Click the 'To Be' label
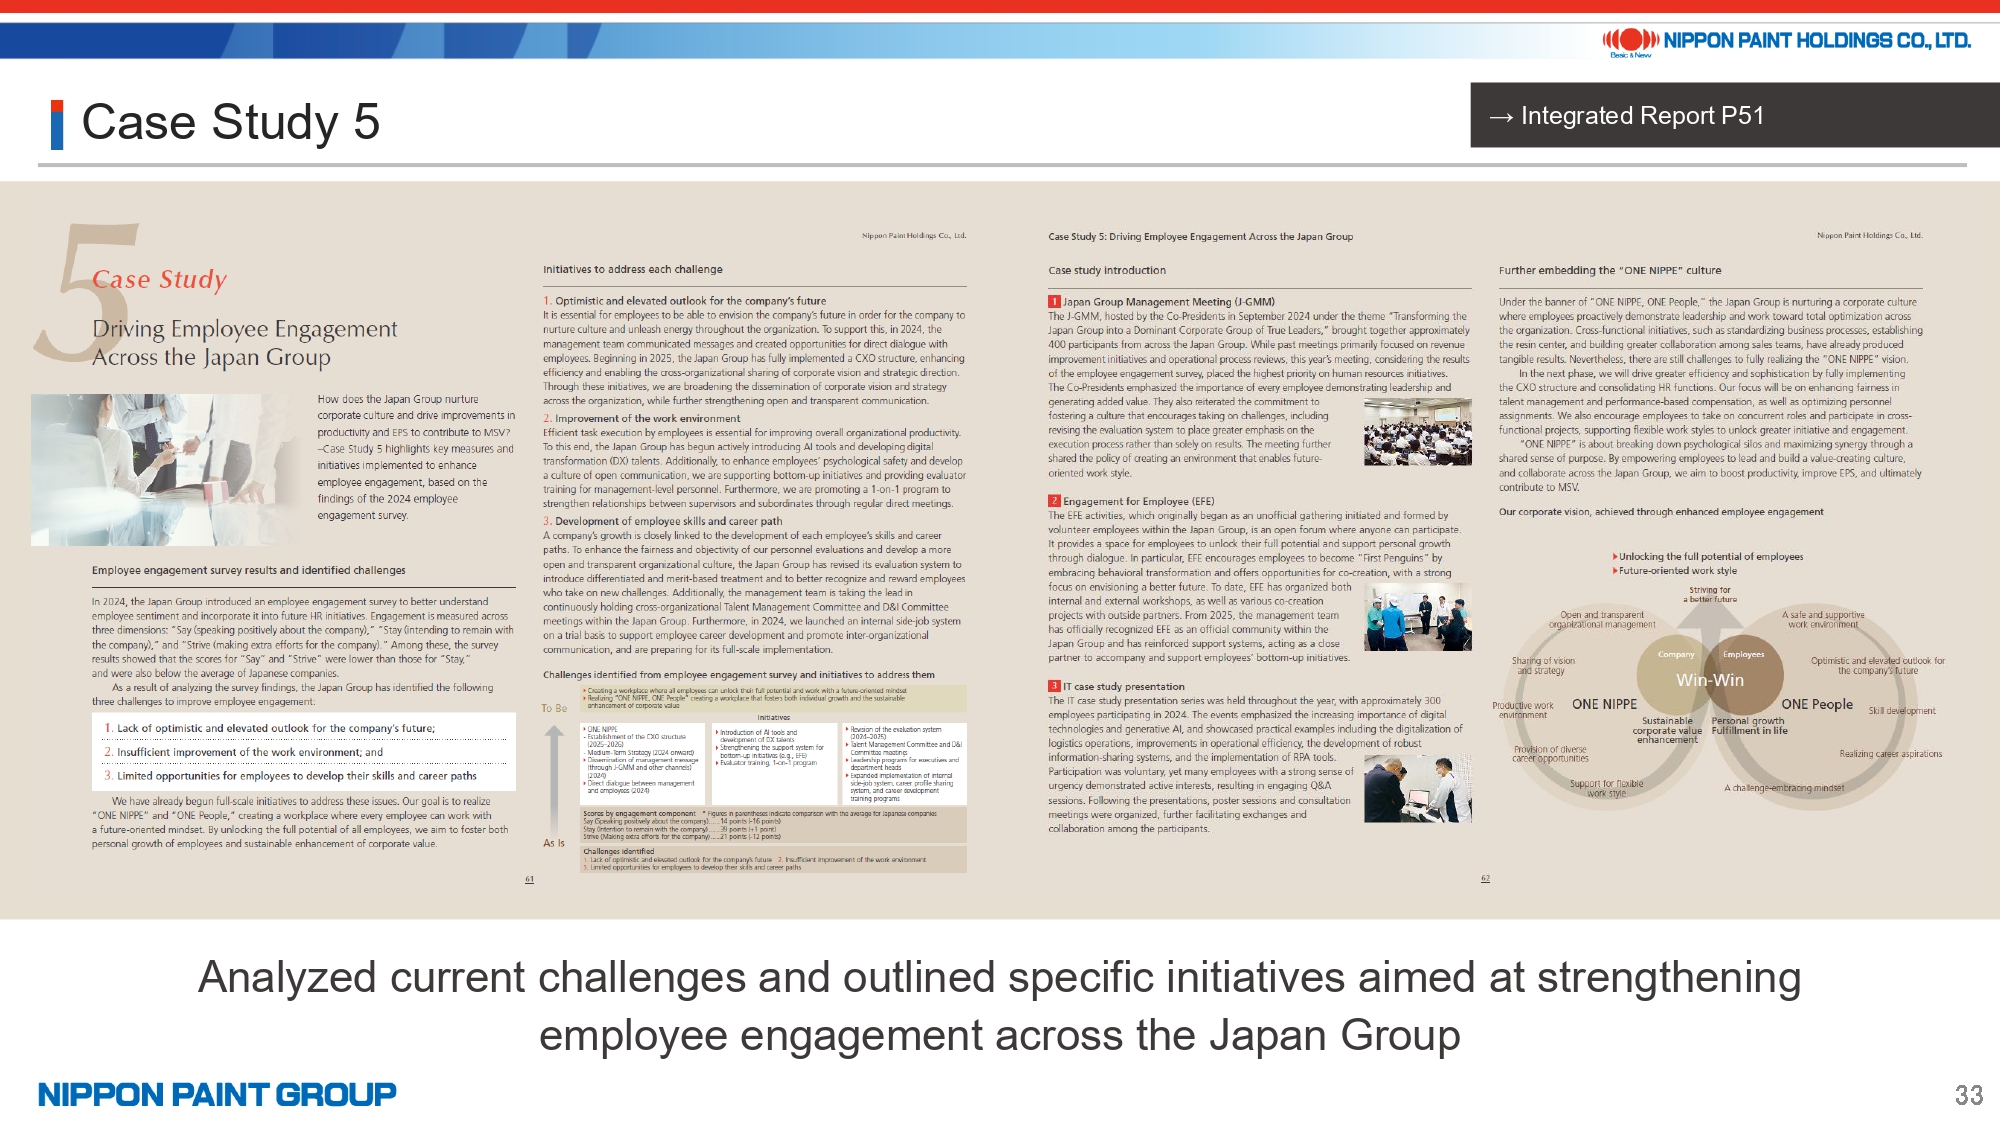 554,708
